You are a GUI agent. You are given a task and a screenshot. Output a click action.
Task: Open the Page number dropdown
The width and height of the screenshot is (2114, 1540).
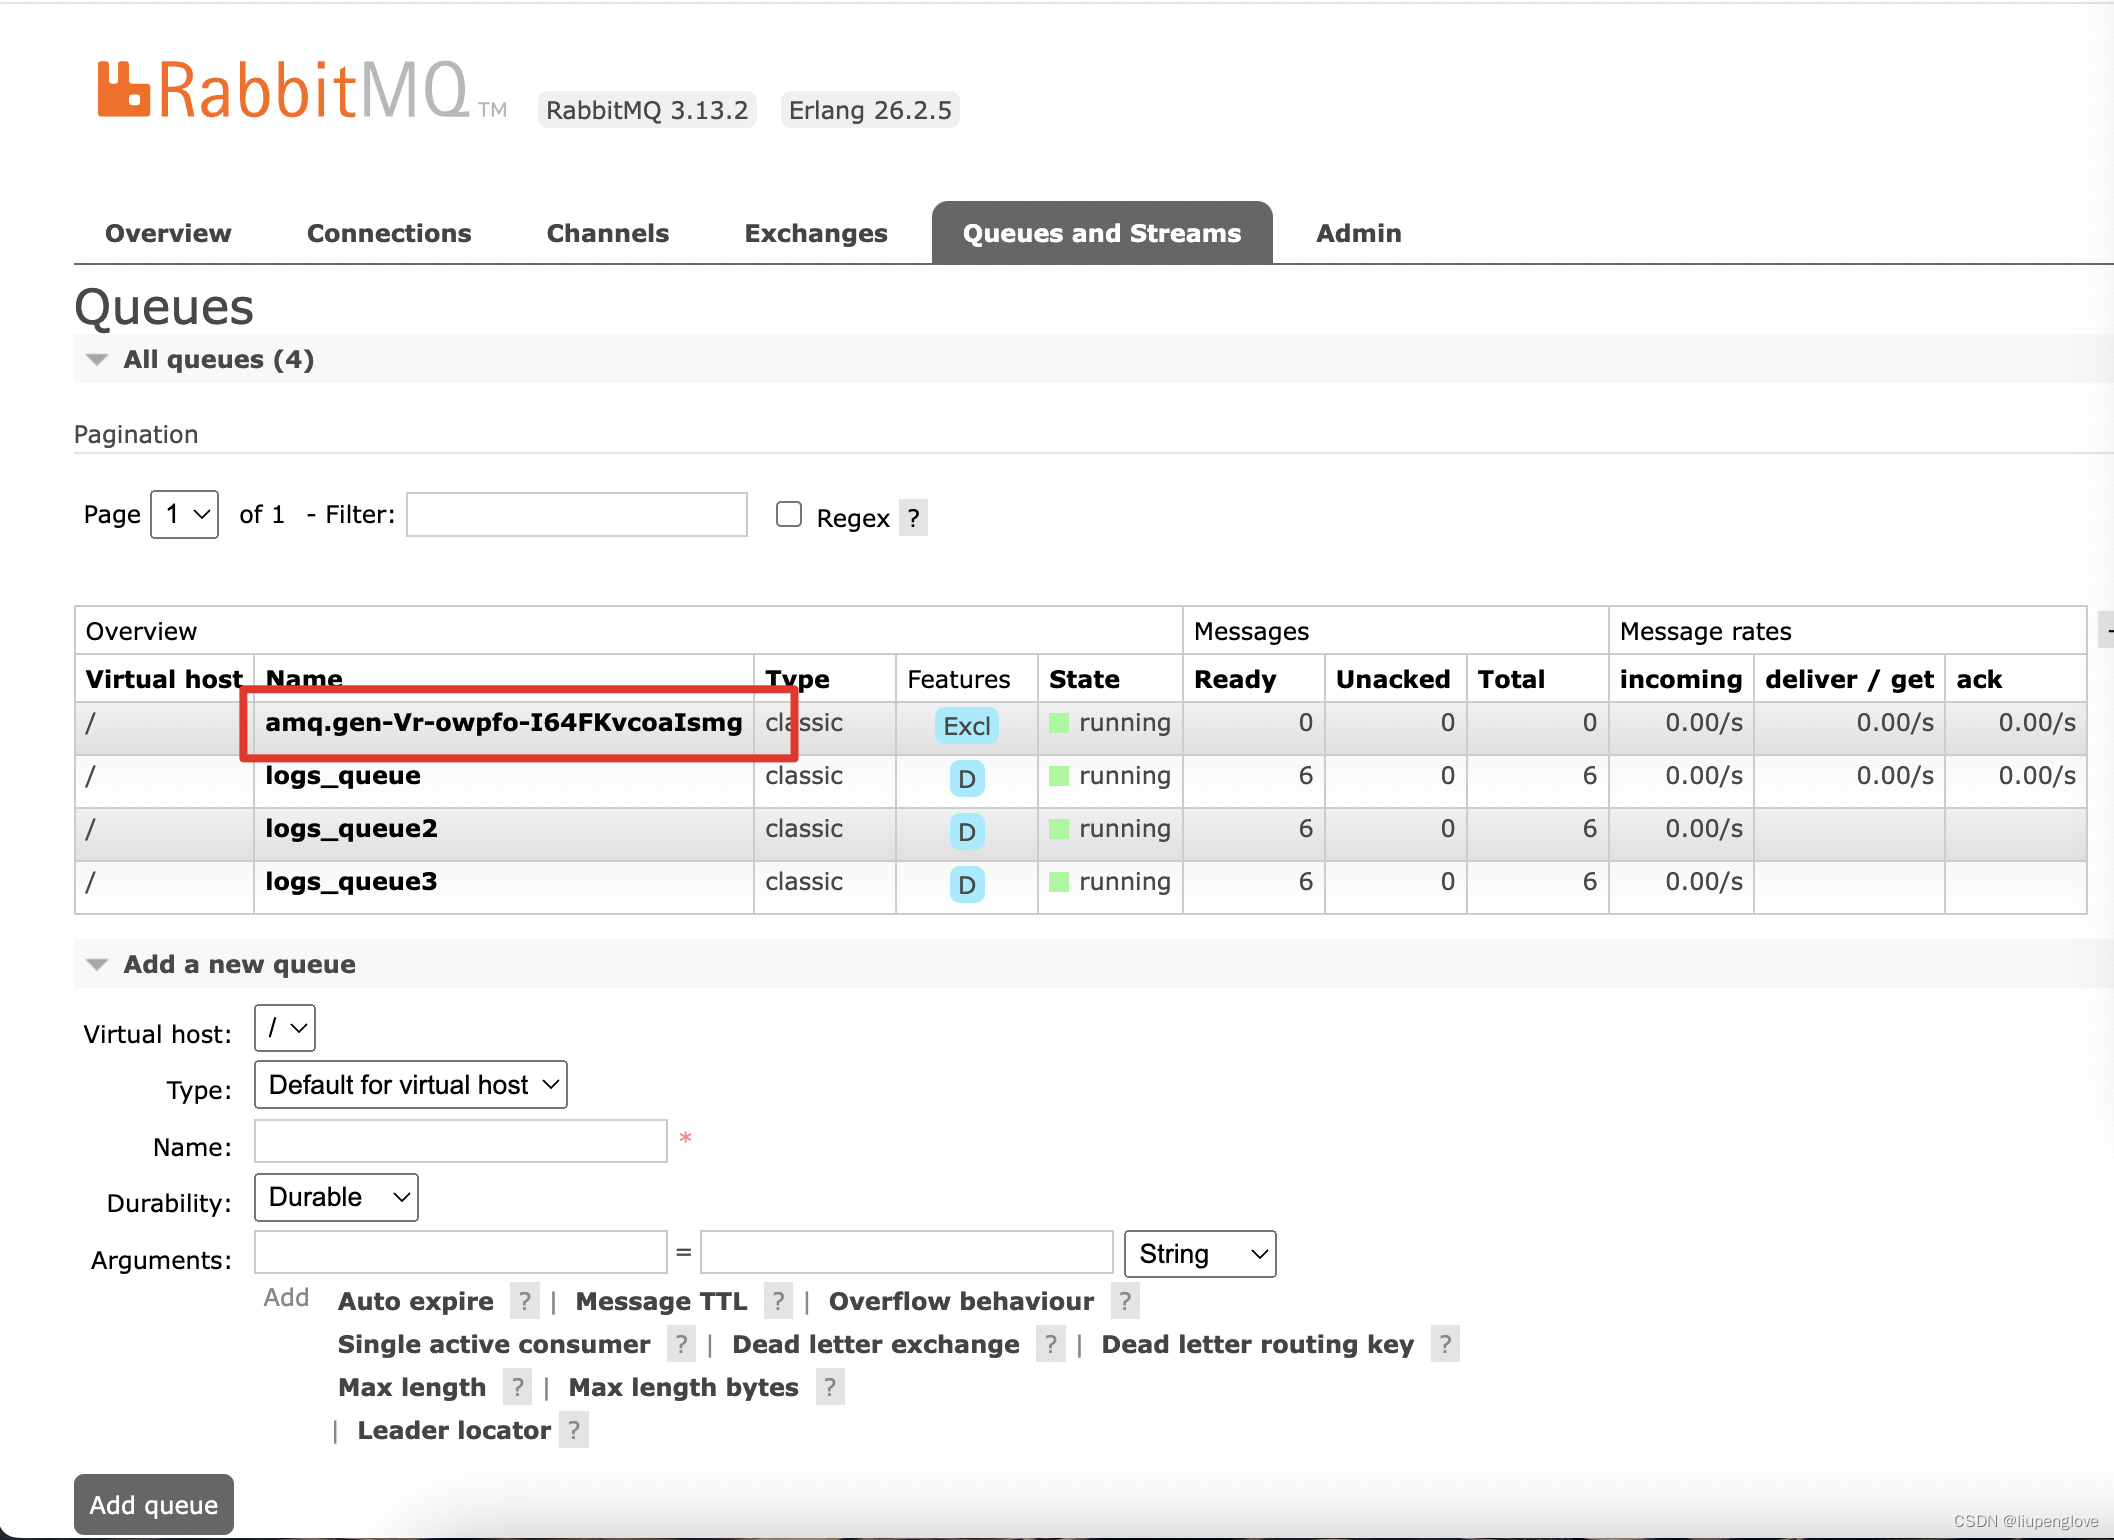click(x=185, y=514)
